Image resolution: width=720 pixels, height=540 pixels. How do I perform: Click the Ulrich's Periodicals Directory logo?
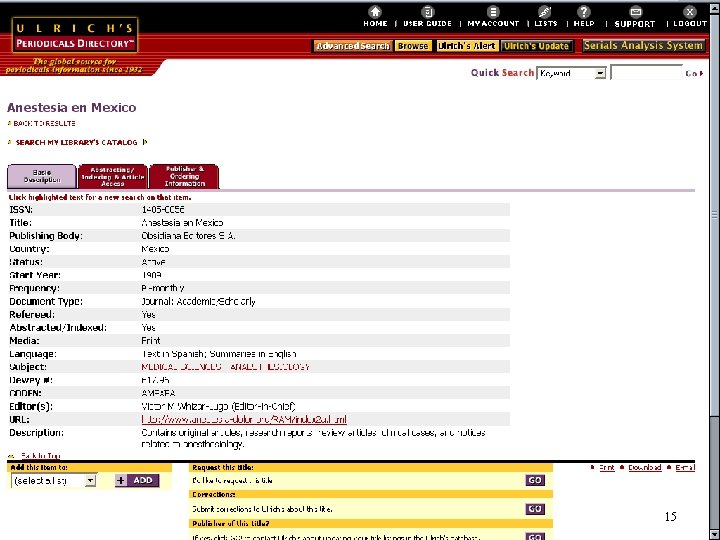74,35
